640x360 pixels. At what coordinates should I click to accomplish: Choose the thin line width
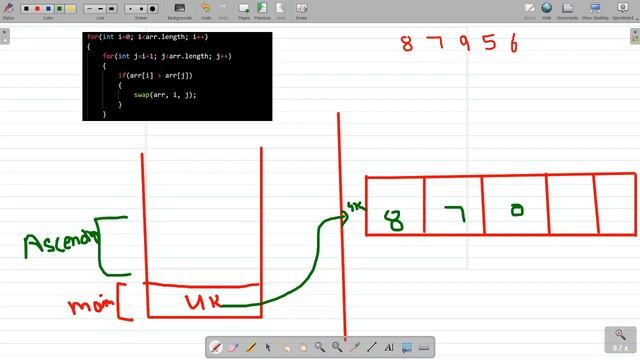(x=89, y=9)
